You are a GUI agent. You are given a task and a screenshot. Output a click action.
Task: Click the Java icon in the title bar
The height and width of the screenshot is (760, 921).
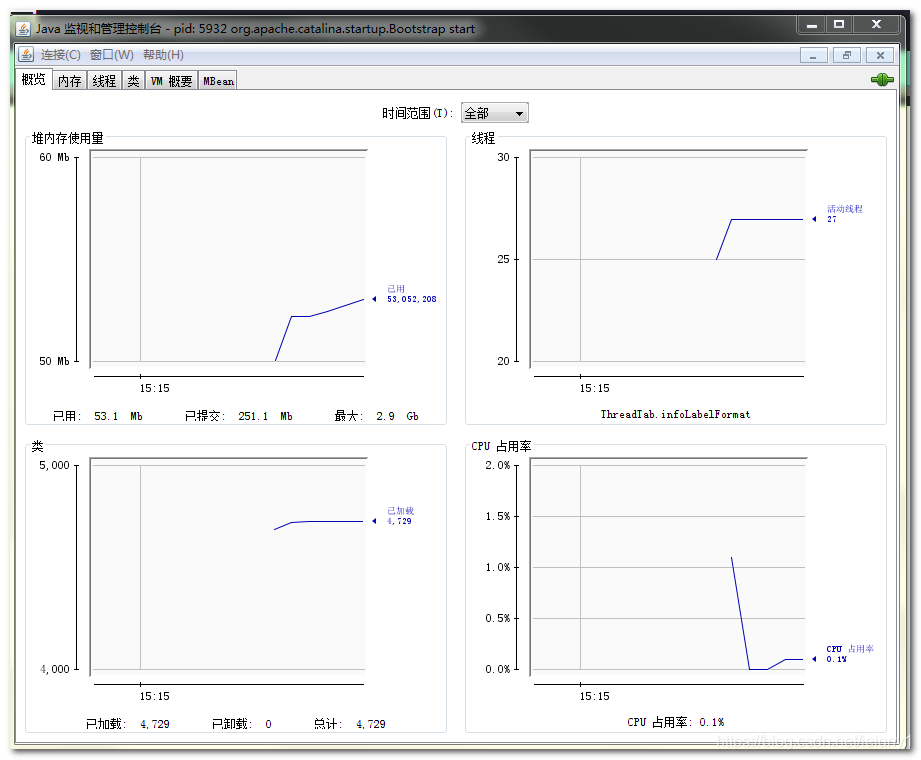pos(23,29)
